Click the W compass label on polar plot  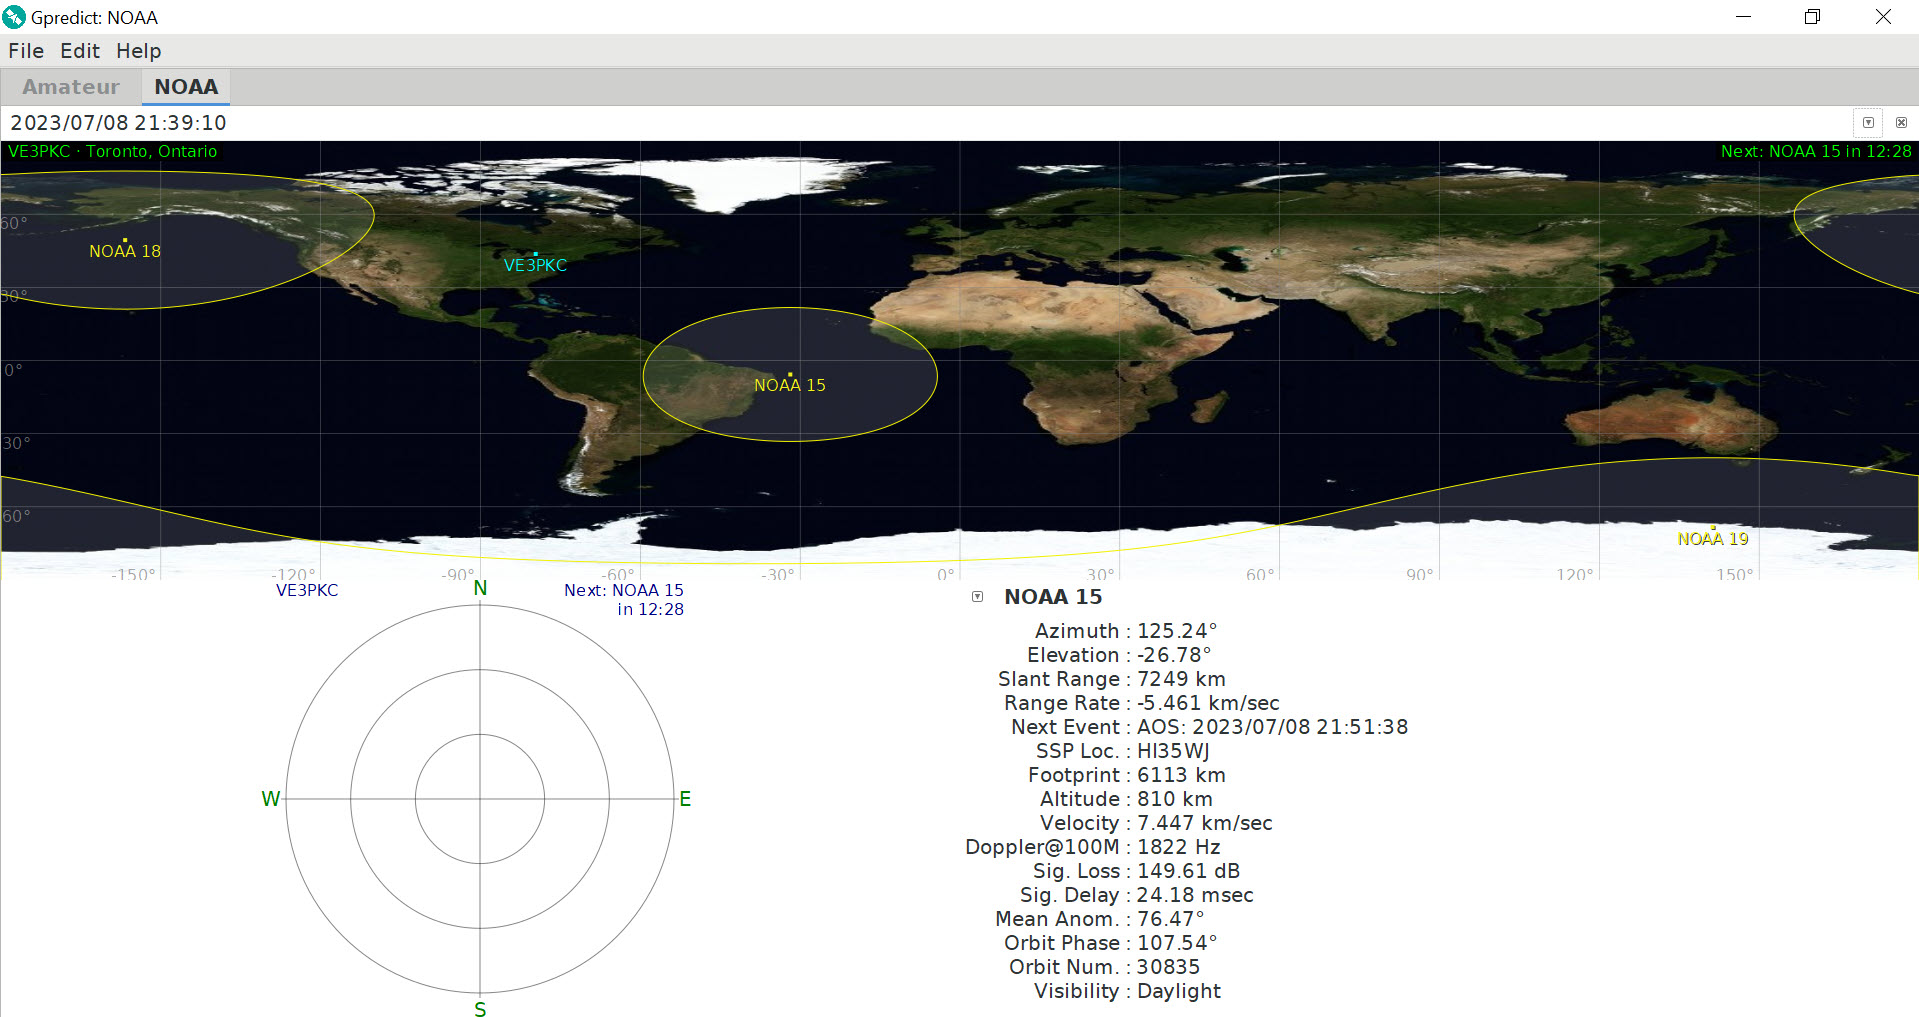(270, 799)
